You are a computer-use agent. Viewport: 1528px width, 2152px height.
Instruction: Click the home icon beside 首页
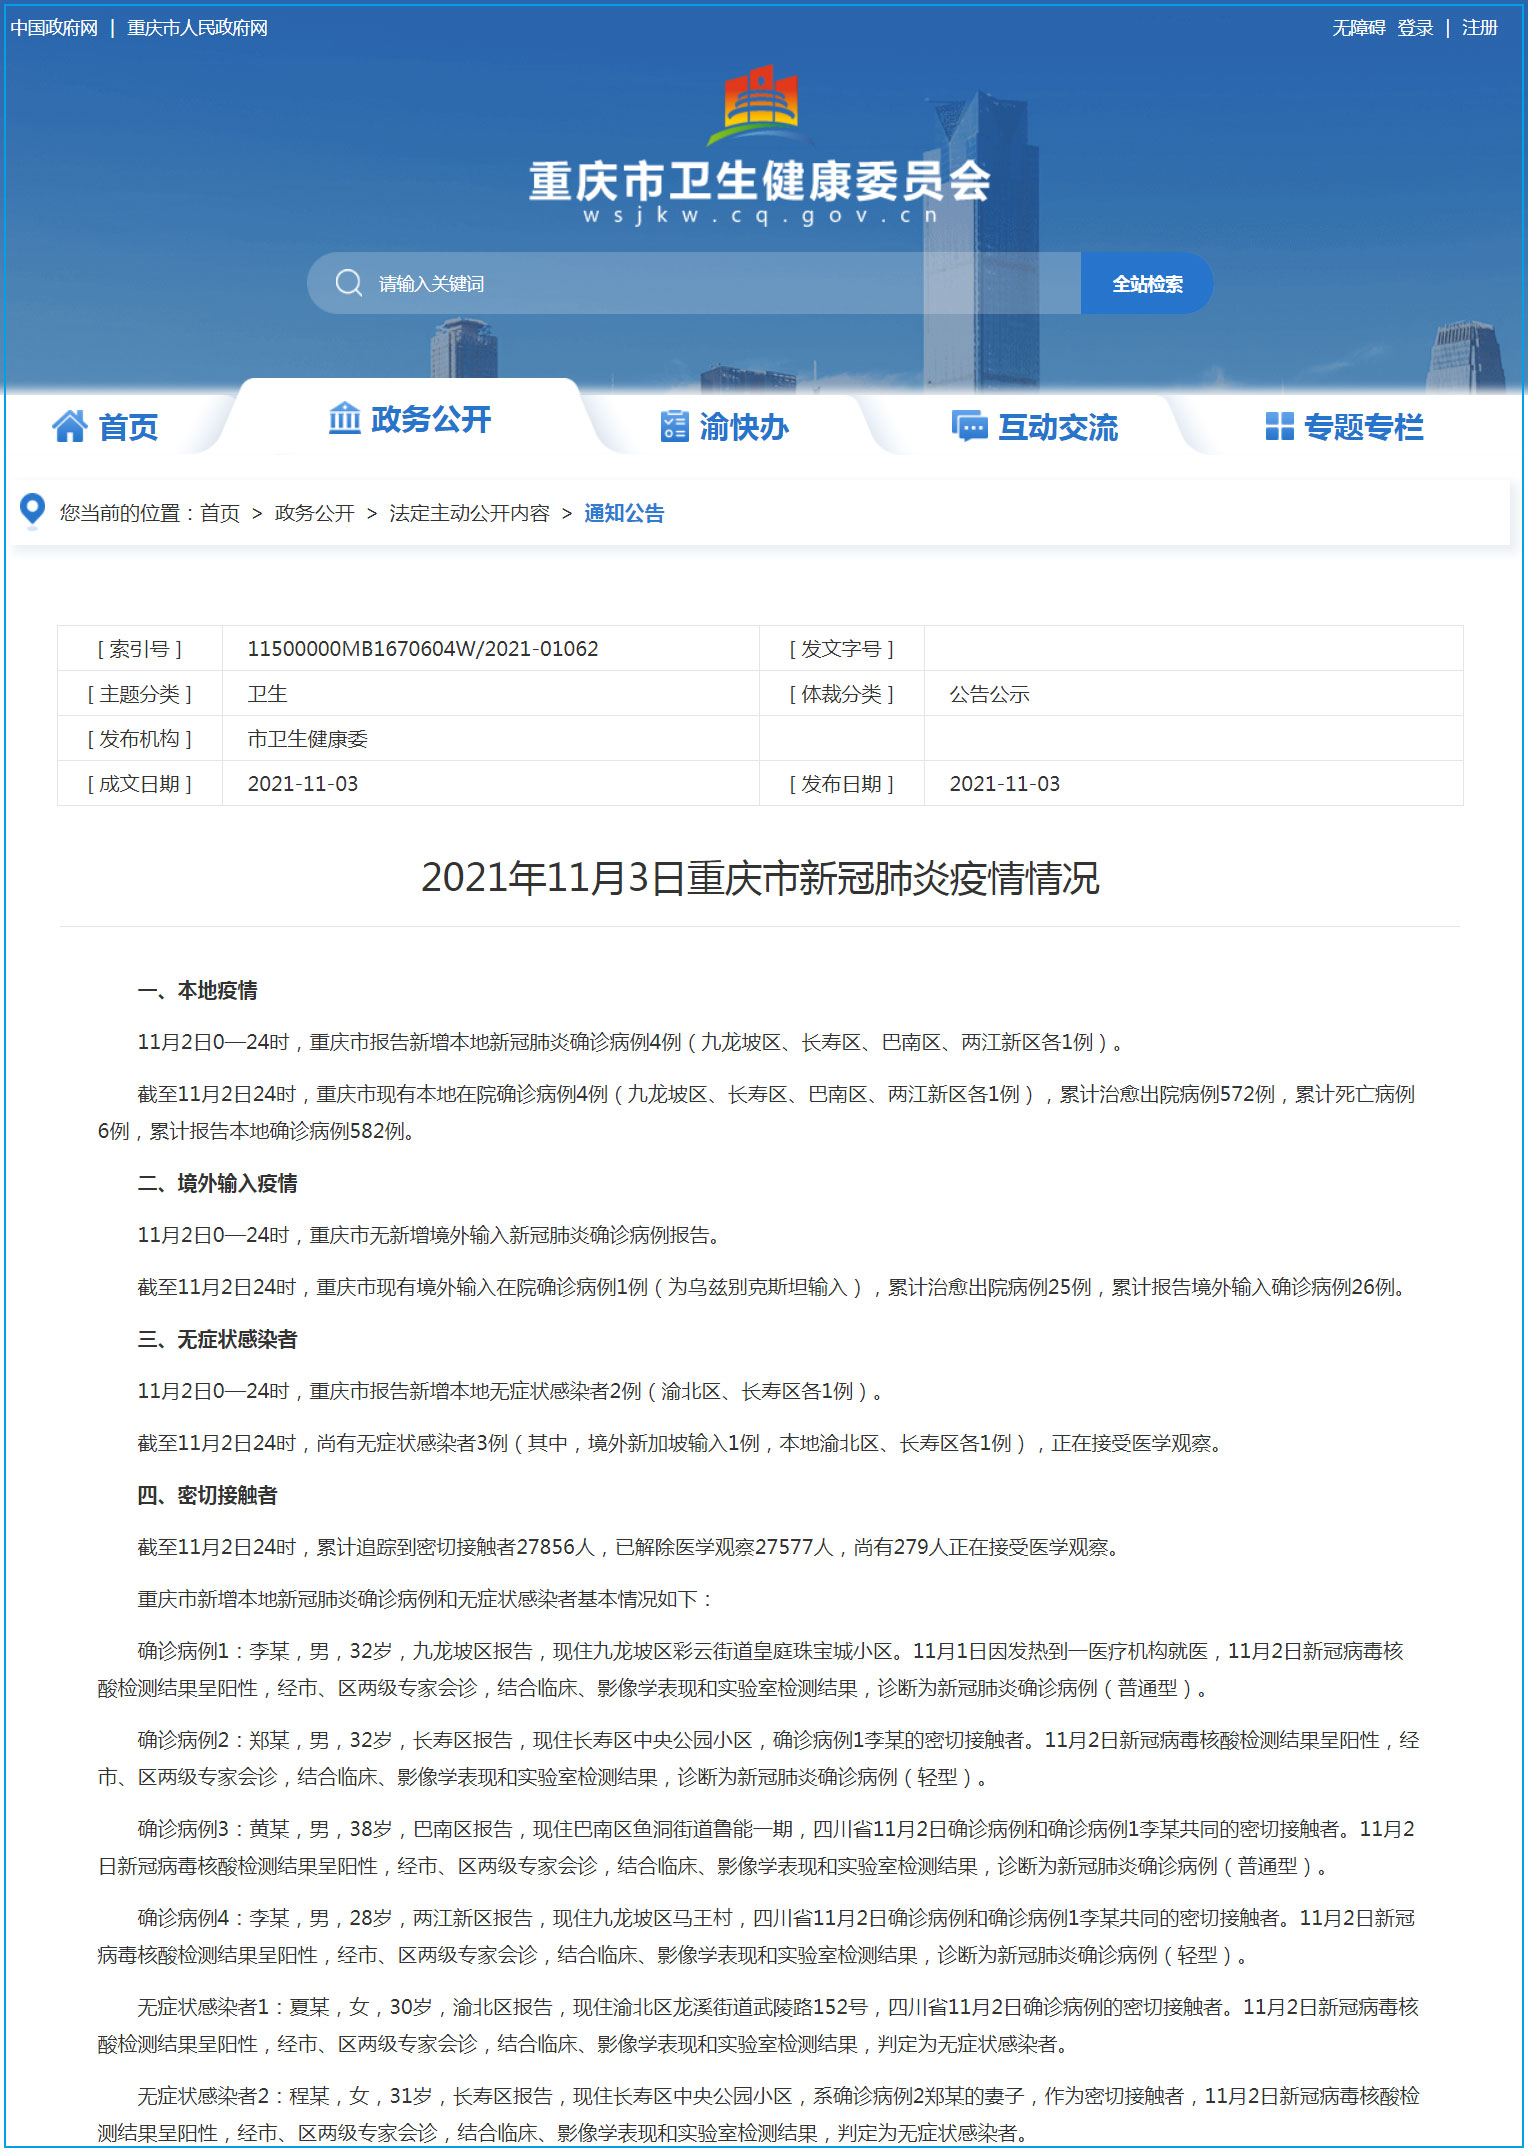pyautogui.click(x=70, y=426)
